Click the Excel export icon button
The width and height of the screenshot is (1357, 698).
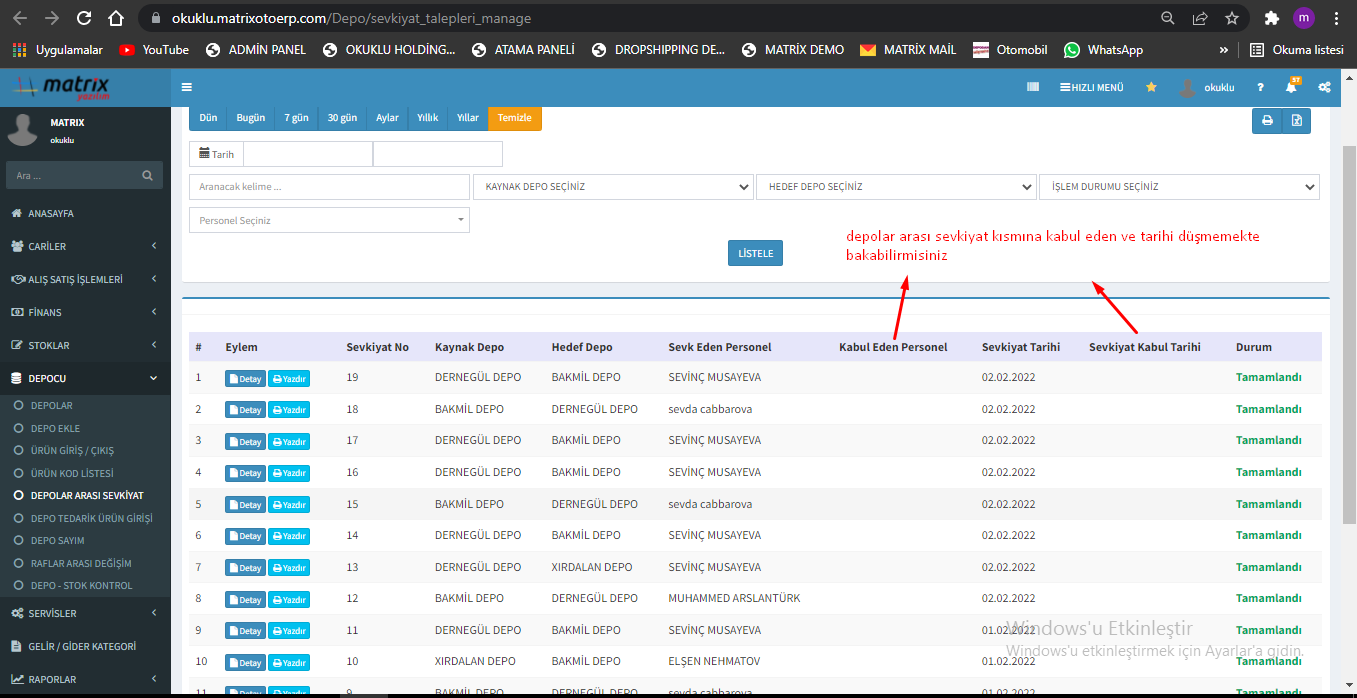[x=1296, y=121]
